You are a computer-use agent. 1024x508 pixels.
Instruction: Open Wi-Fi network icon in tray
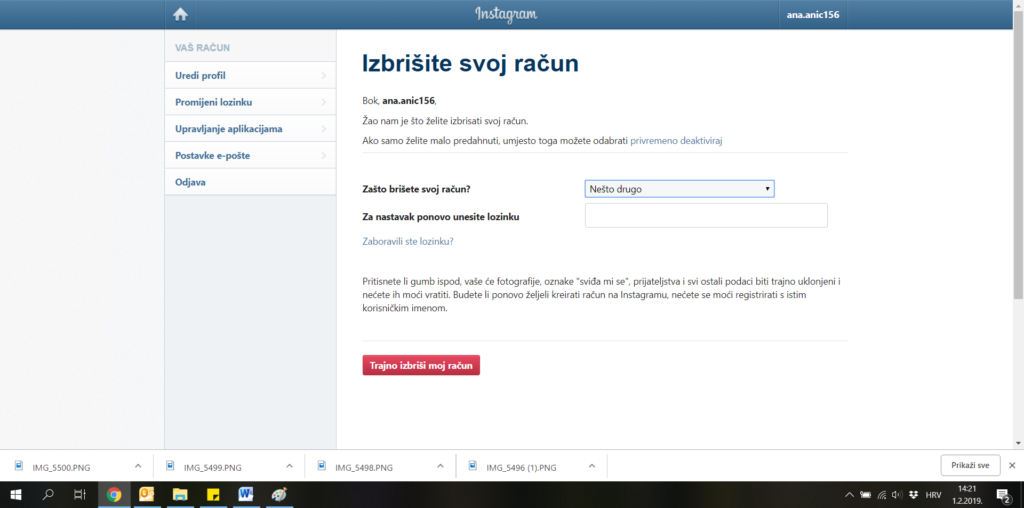point(882,494)
